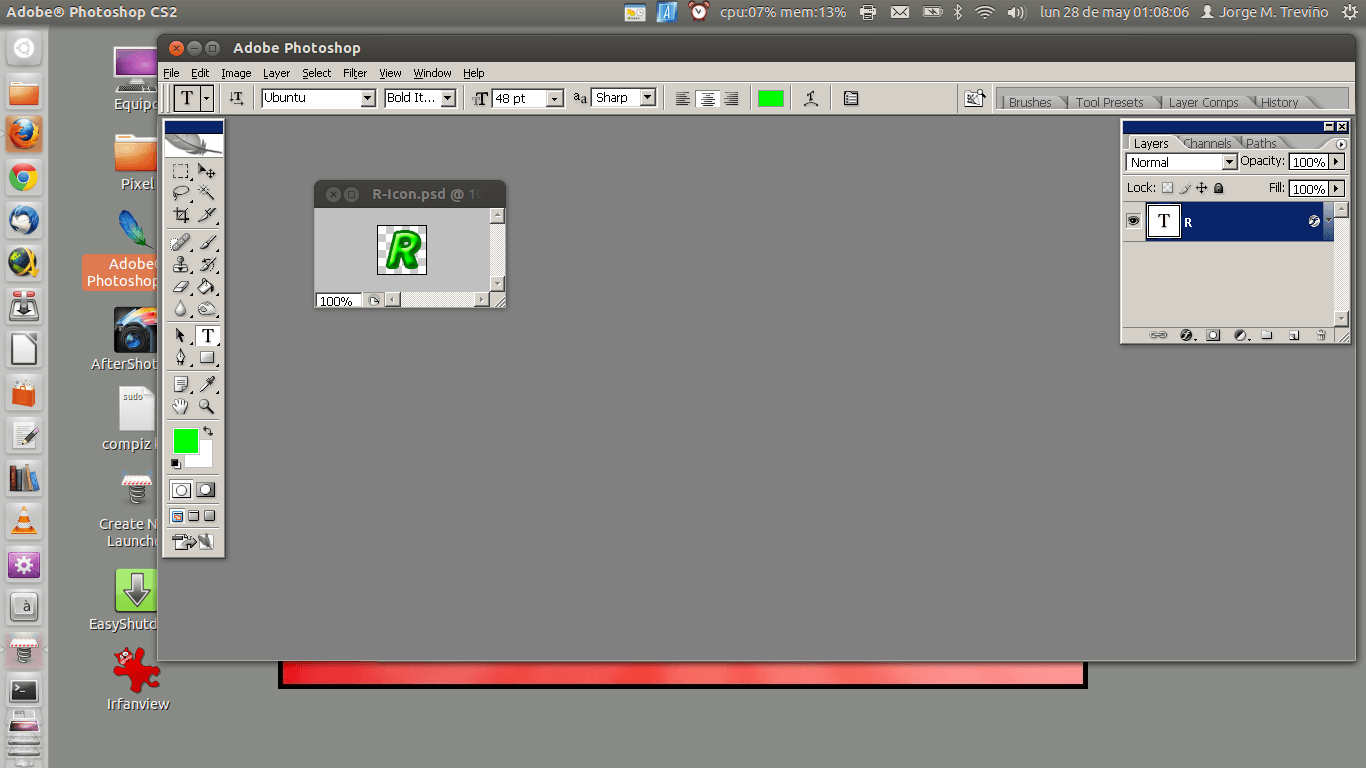
Task: Select the Eyedropper tool
Action: pos(207,385)
